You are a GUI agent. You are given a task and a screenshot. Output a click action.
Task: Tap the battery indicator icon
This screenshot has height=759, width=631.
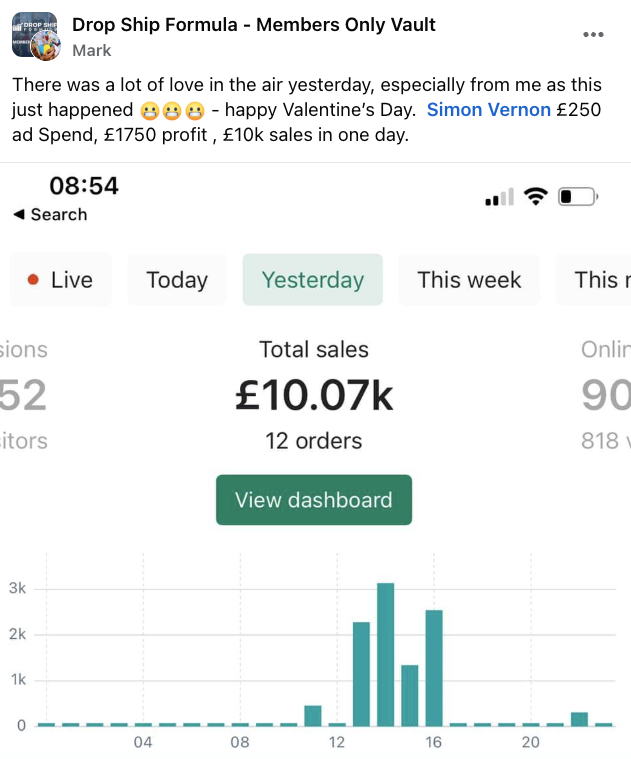point(578,197)
